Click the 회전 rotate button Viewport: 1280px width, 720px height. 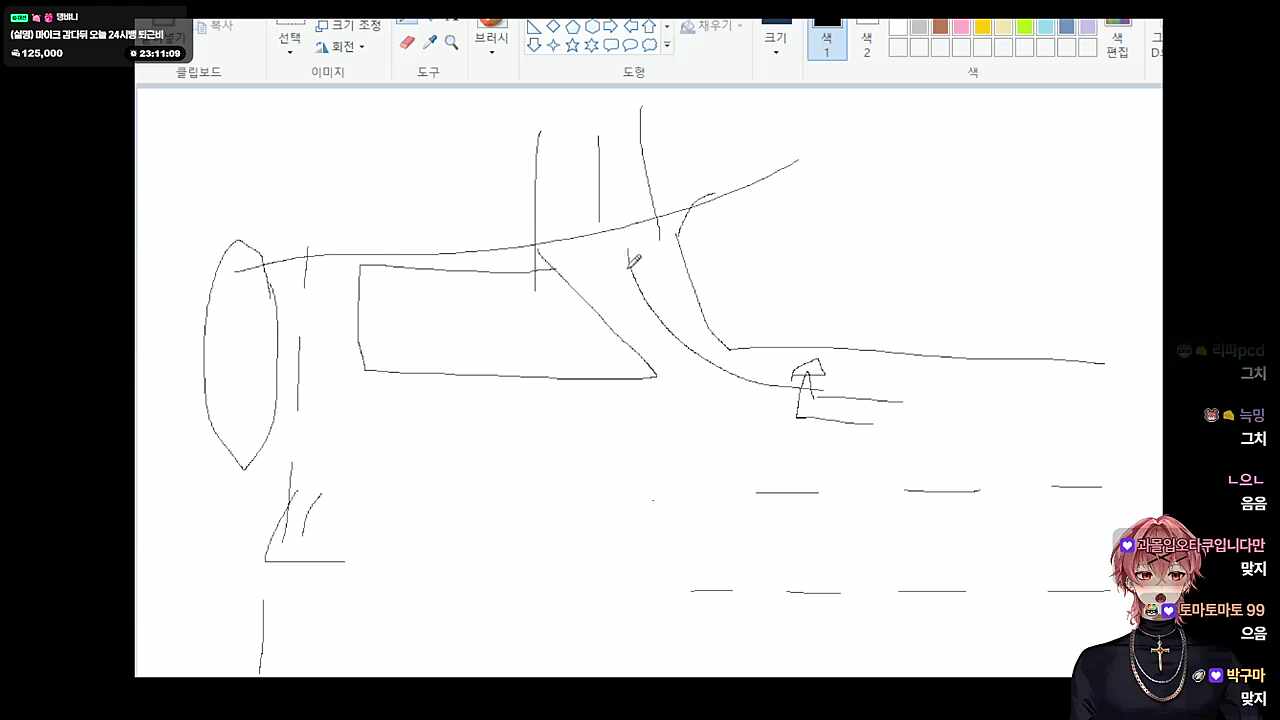pyautogui.click(x=340, y=47)
